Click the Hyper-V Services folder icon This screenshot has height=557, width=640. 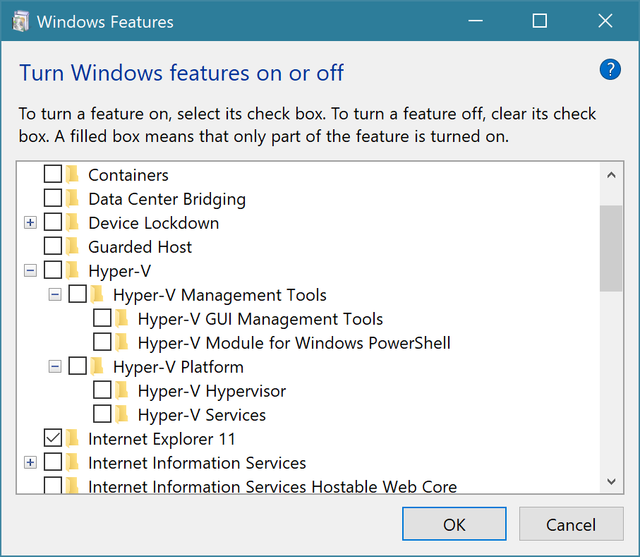122,414
